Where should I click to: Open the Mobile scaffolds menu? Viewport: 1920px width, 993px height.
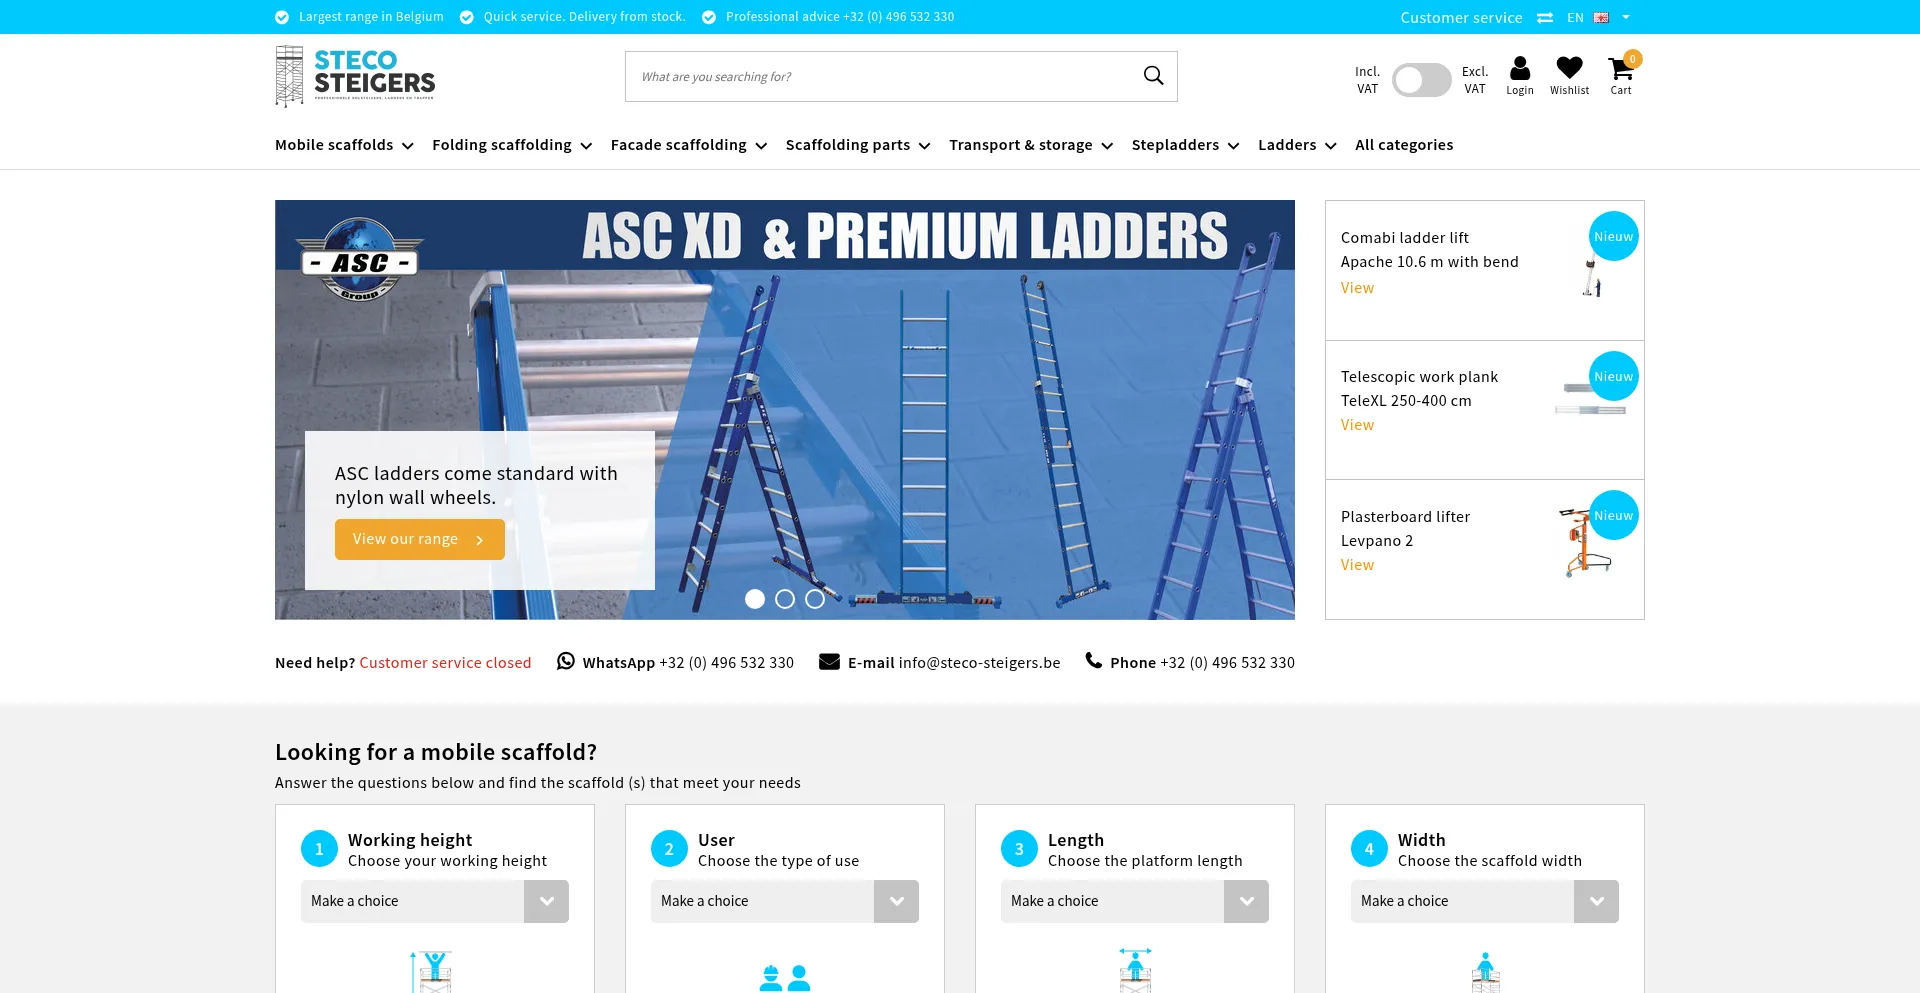343,145
